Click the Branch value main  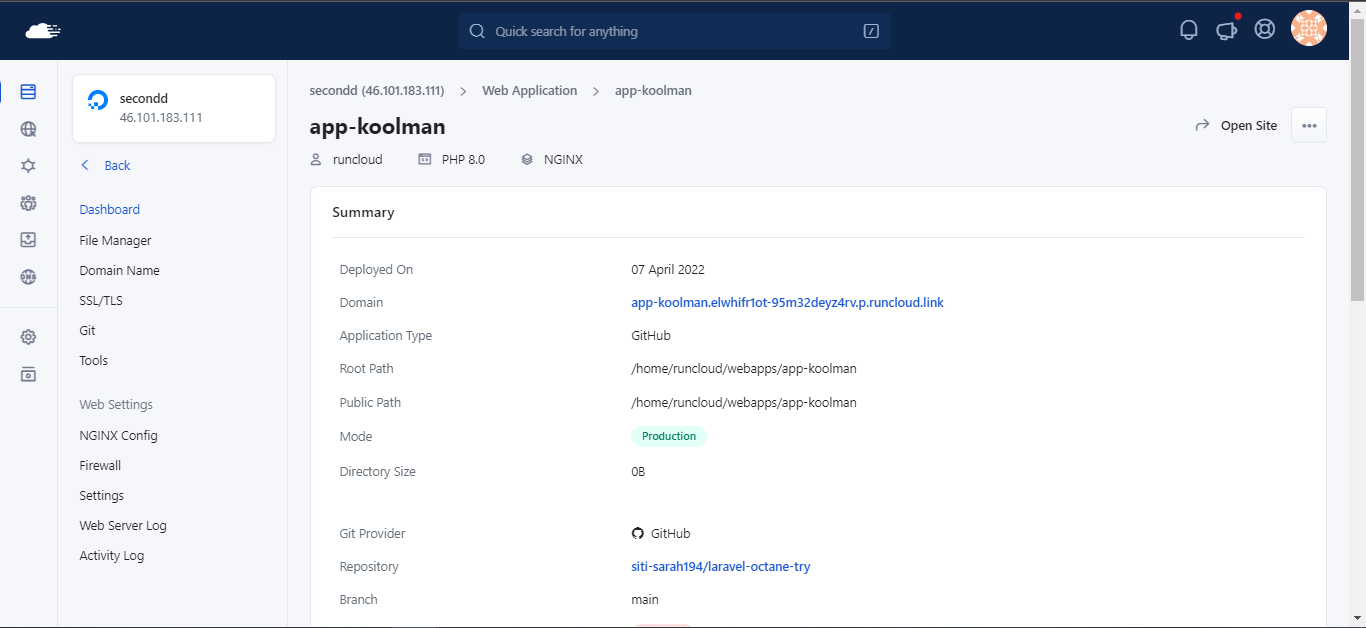tap(645, 600)
